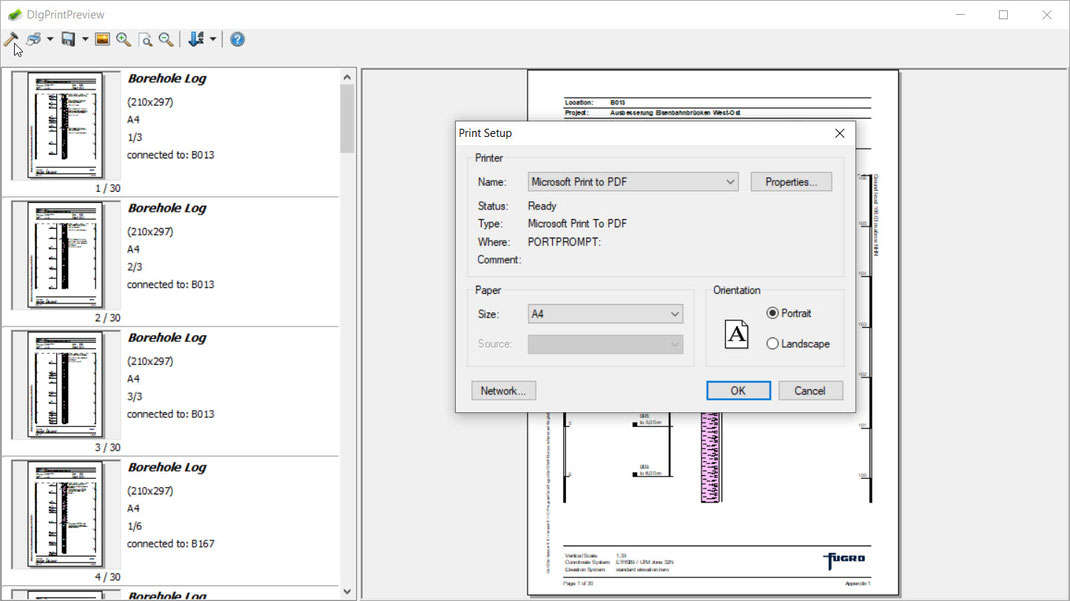The image size is (1070, 601).
Task: Click the zoom to page icon
Action: tap(145, 40)
